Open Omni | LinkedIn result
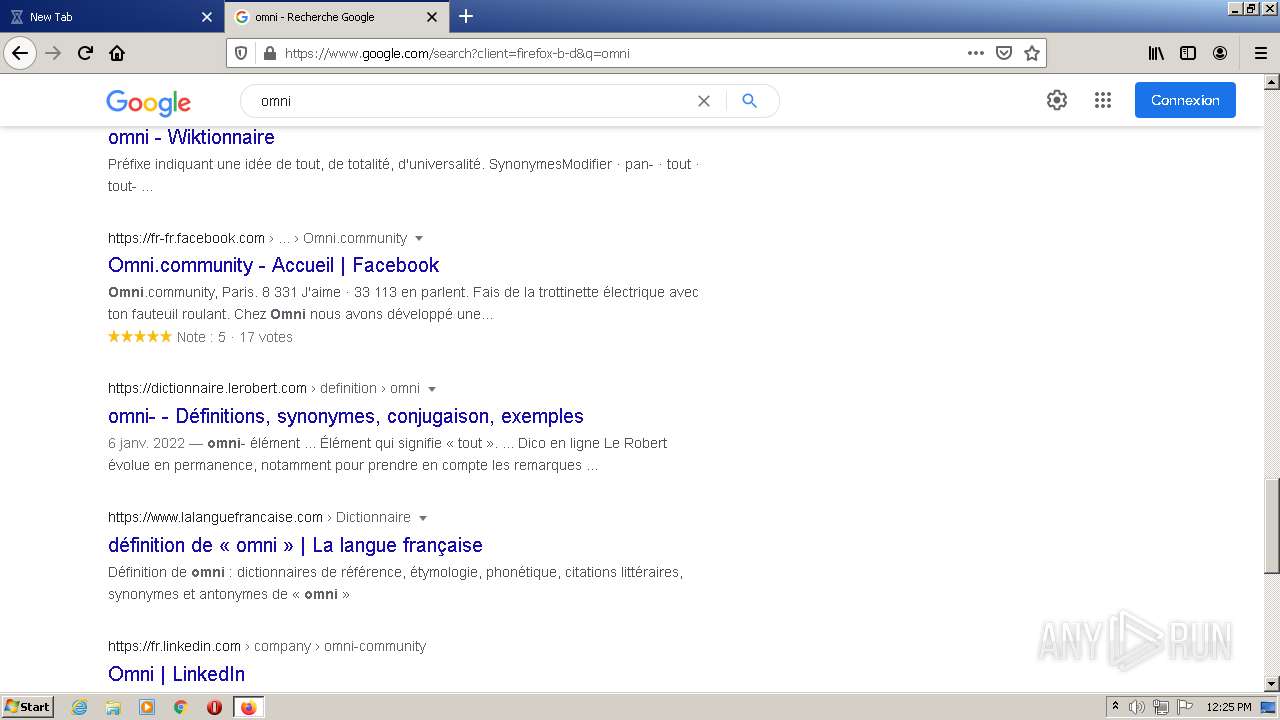1280x720 pixels. click(176, 674)
